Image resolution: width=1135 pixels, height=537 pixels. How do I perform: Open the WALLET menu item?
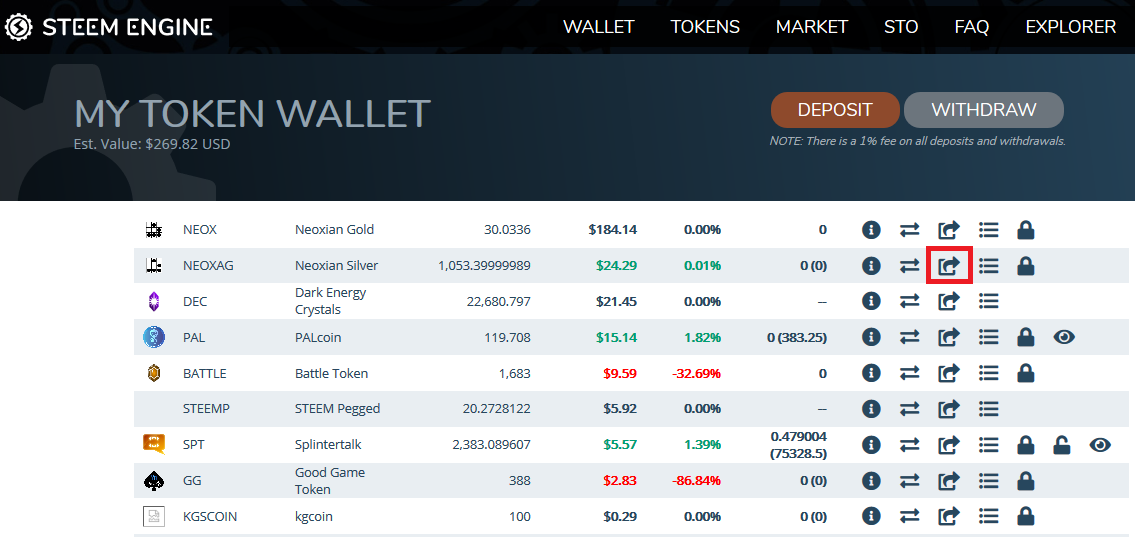[599, 27]
